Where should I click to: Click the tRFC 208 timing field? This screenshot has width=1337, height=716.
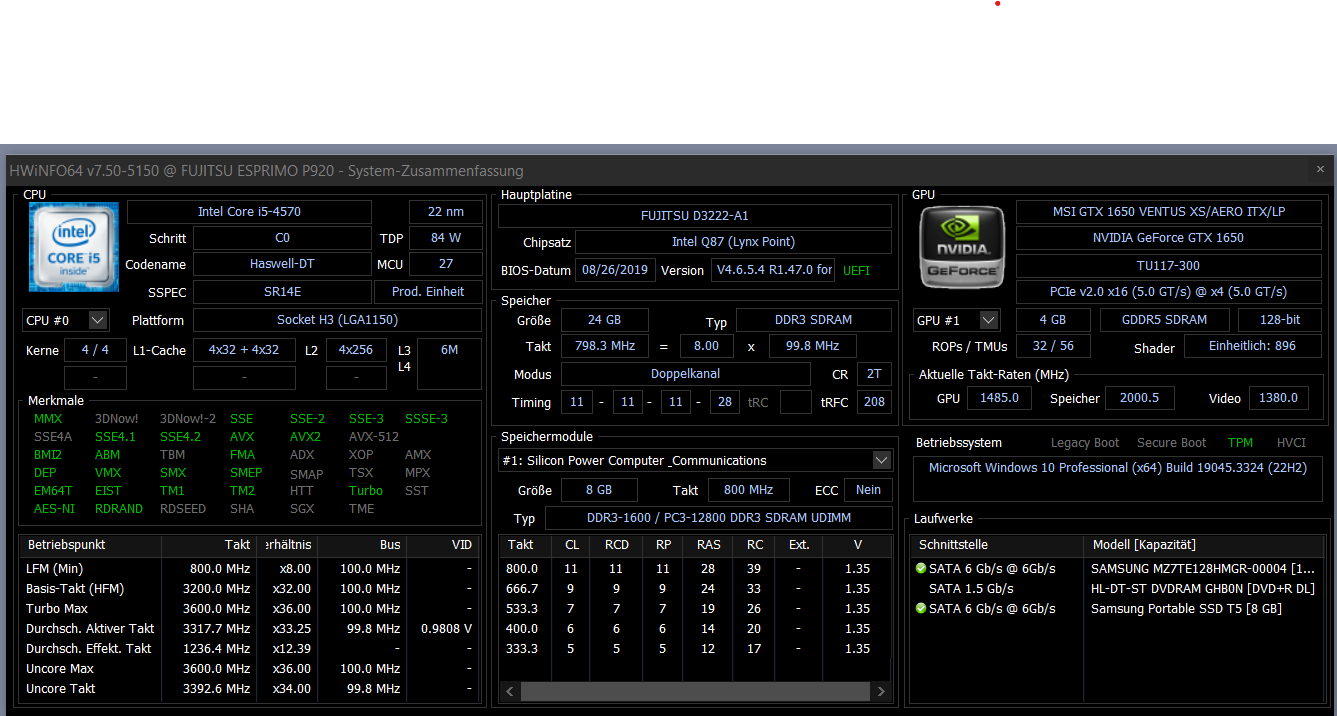click(874, 402)
